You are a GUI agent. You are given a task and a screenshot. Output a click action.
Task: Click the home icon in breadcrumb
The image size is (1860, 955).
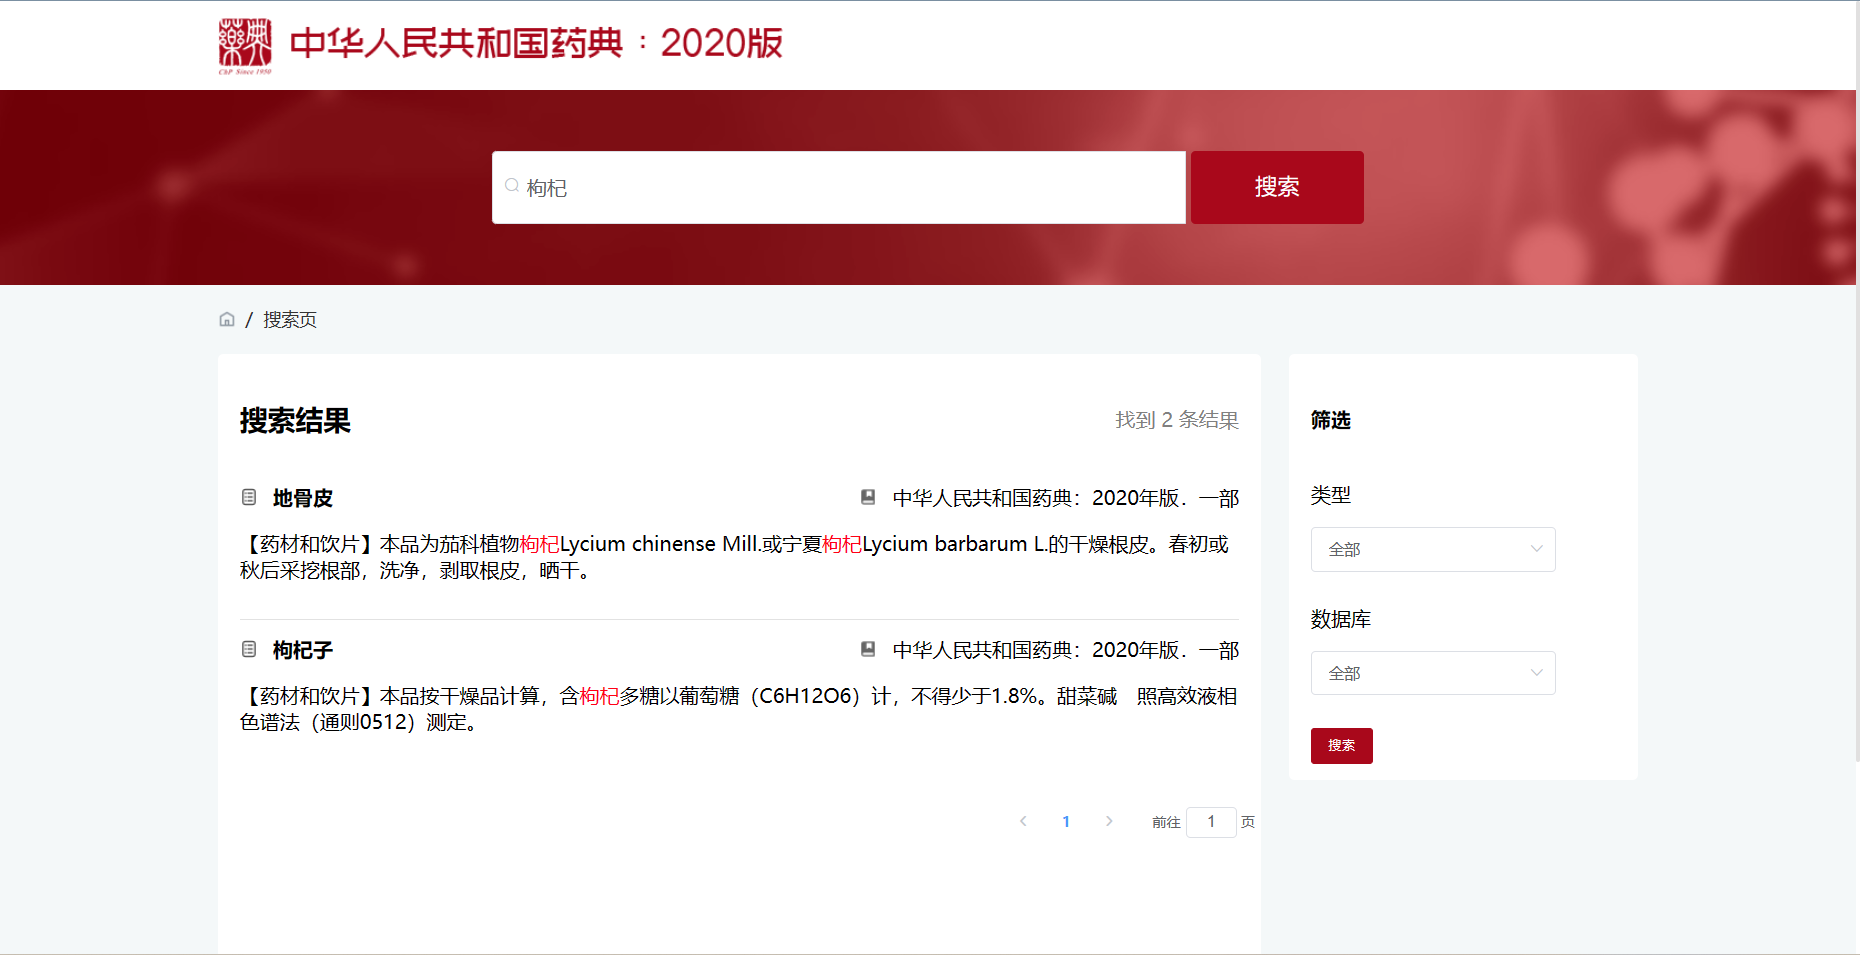[x=227, y=319]
